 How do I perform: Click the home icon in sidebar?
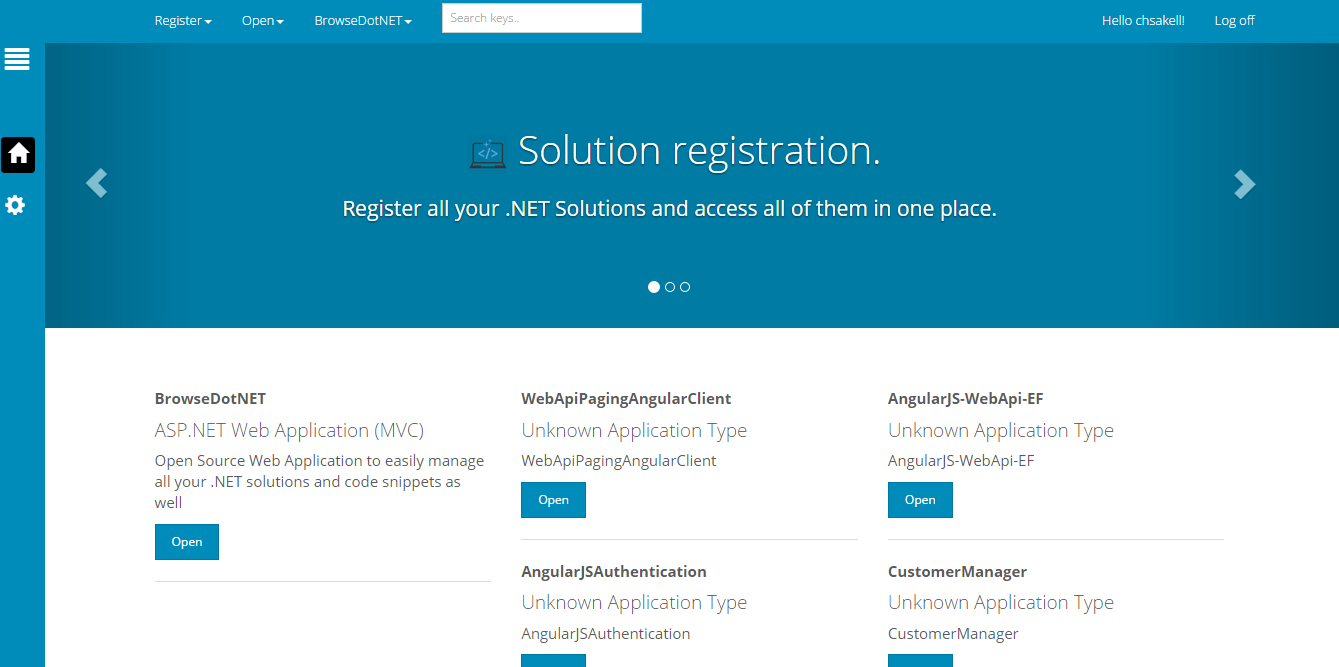18,154
